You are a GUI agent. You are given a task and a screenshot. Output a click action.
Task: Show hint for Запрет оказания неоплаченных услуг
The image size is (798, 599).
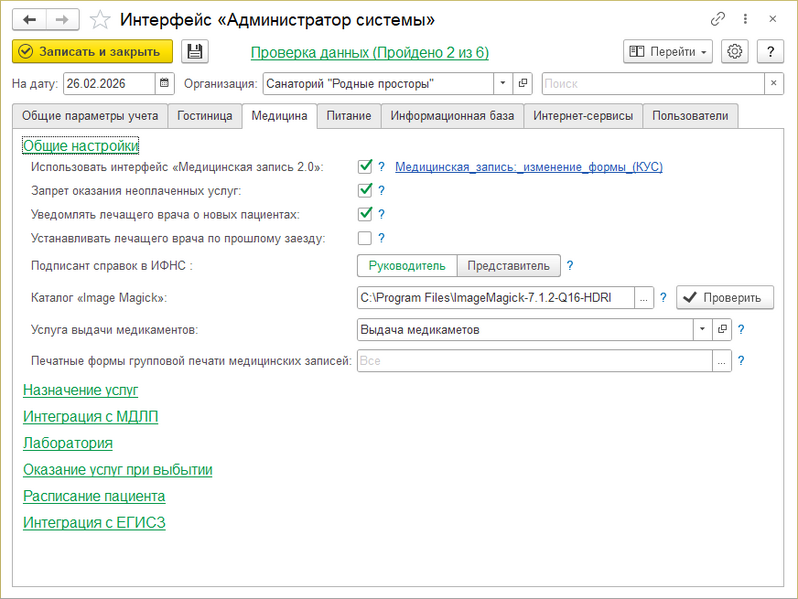point(381,191)
